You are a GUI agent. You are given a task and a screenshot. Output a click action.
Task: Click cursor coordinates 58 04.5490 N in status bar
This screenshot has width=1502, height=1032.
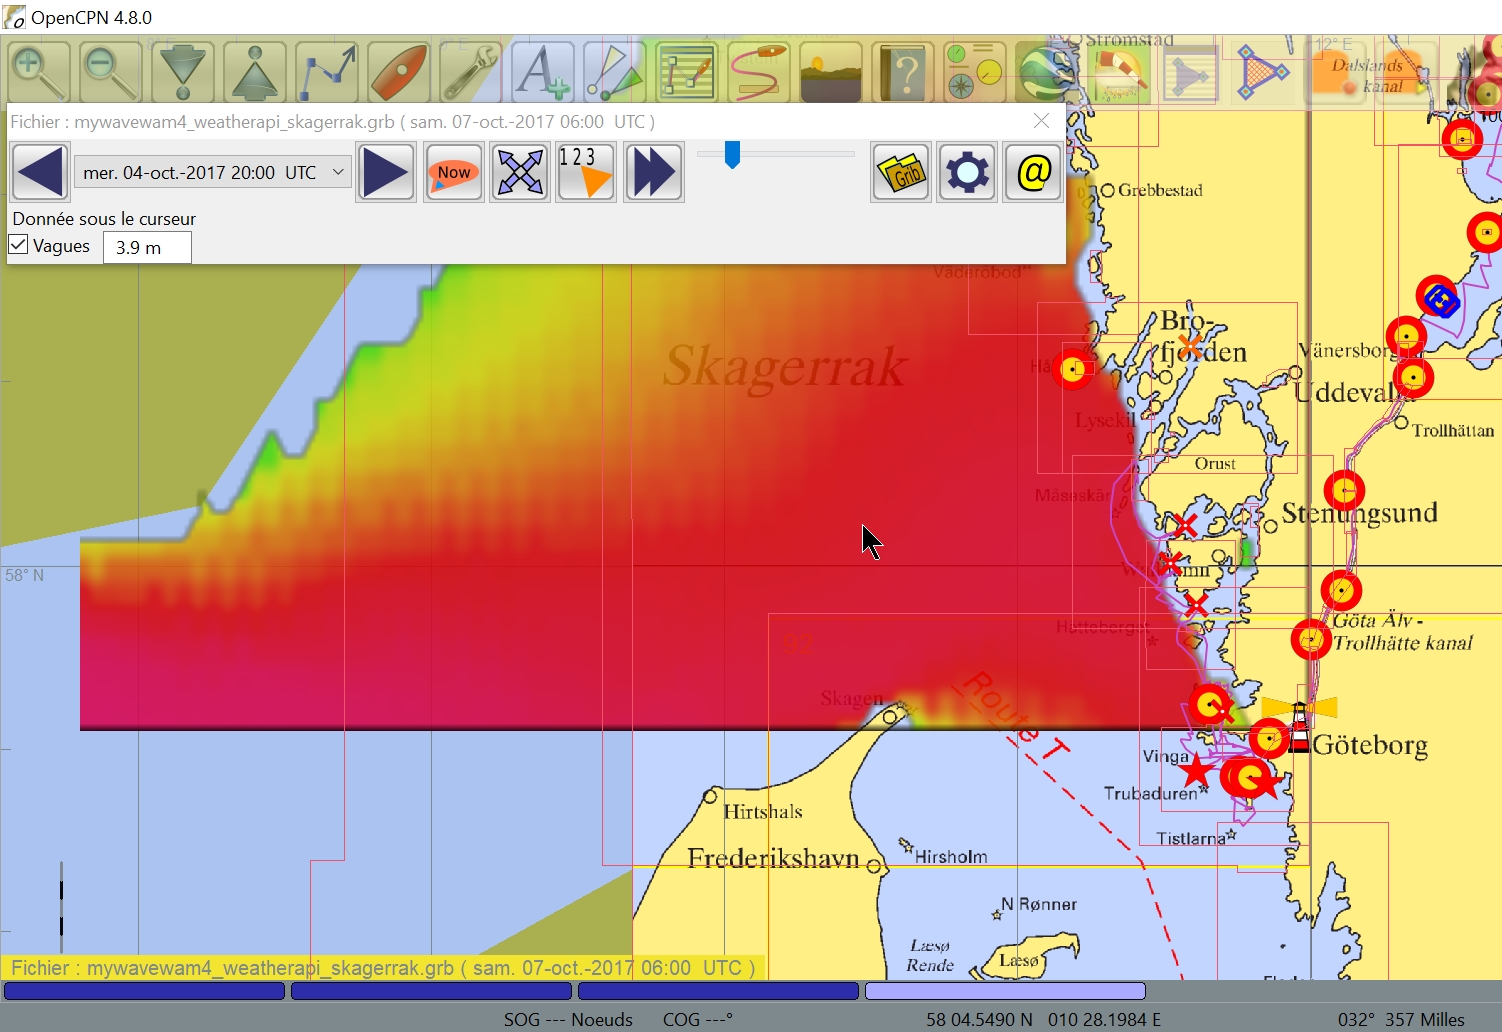coord(979,1019)
